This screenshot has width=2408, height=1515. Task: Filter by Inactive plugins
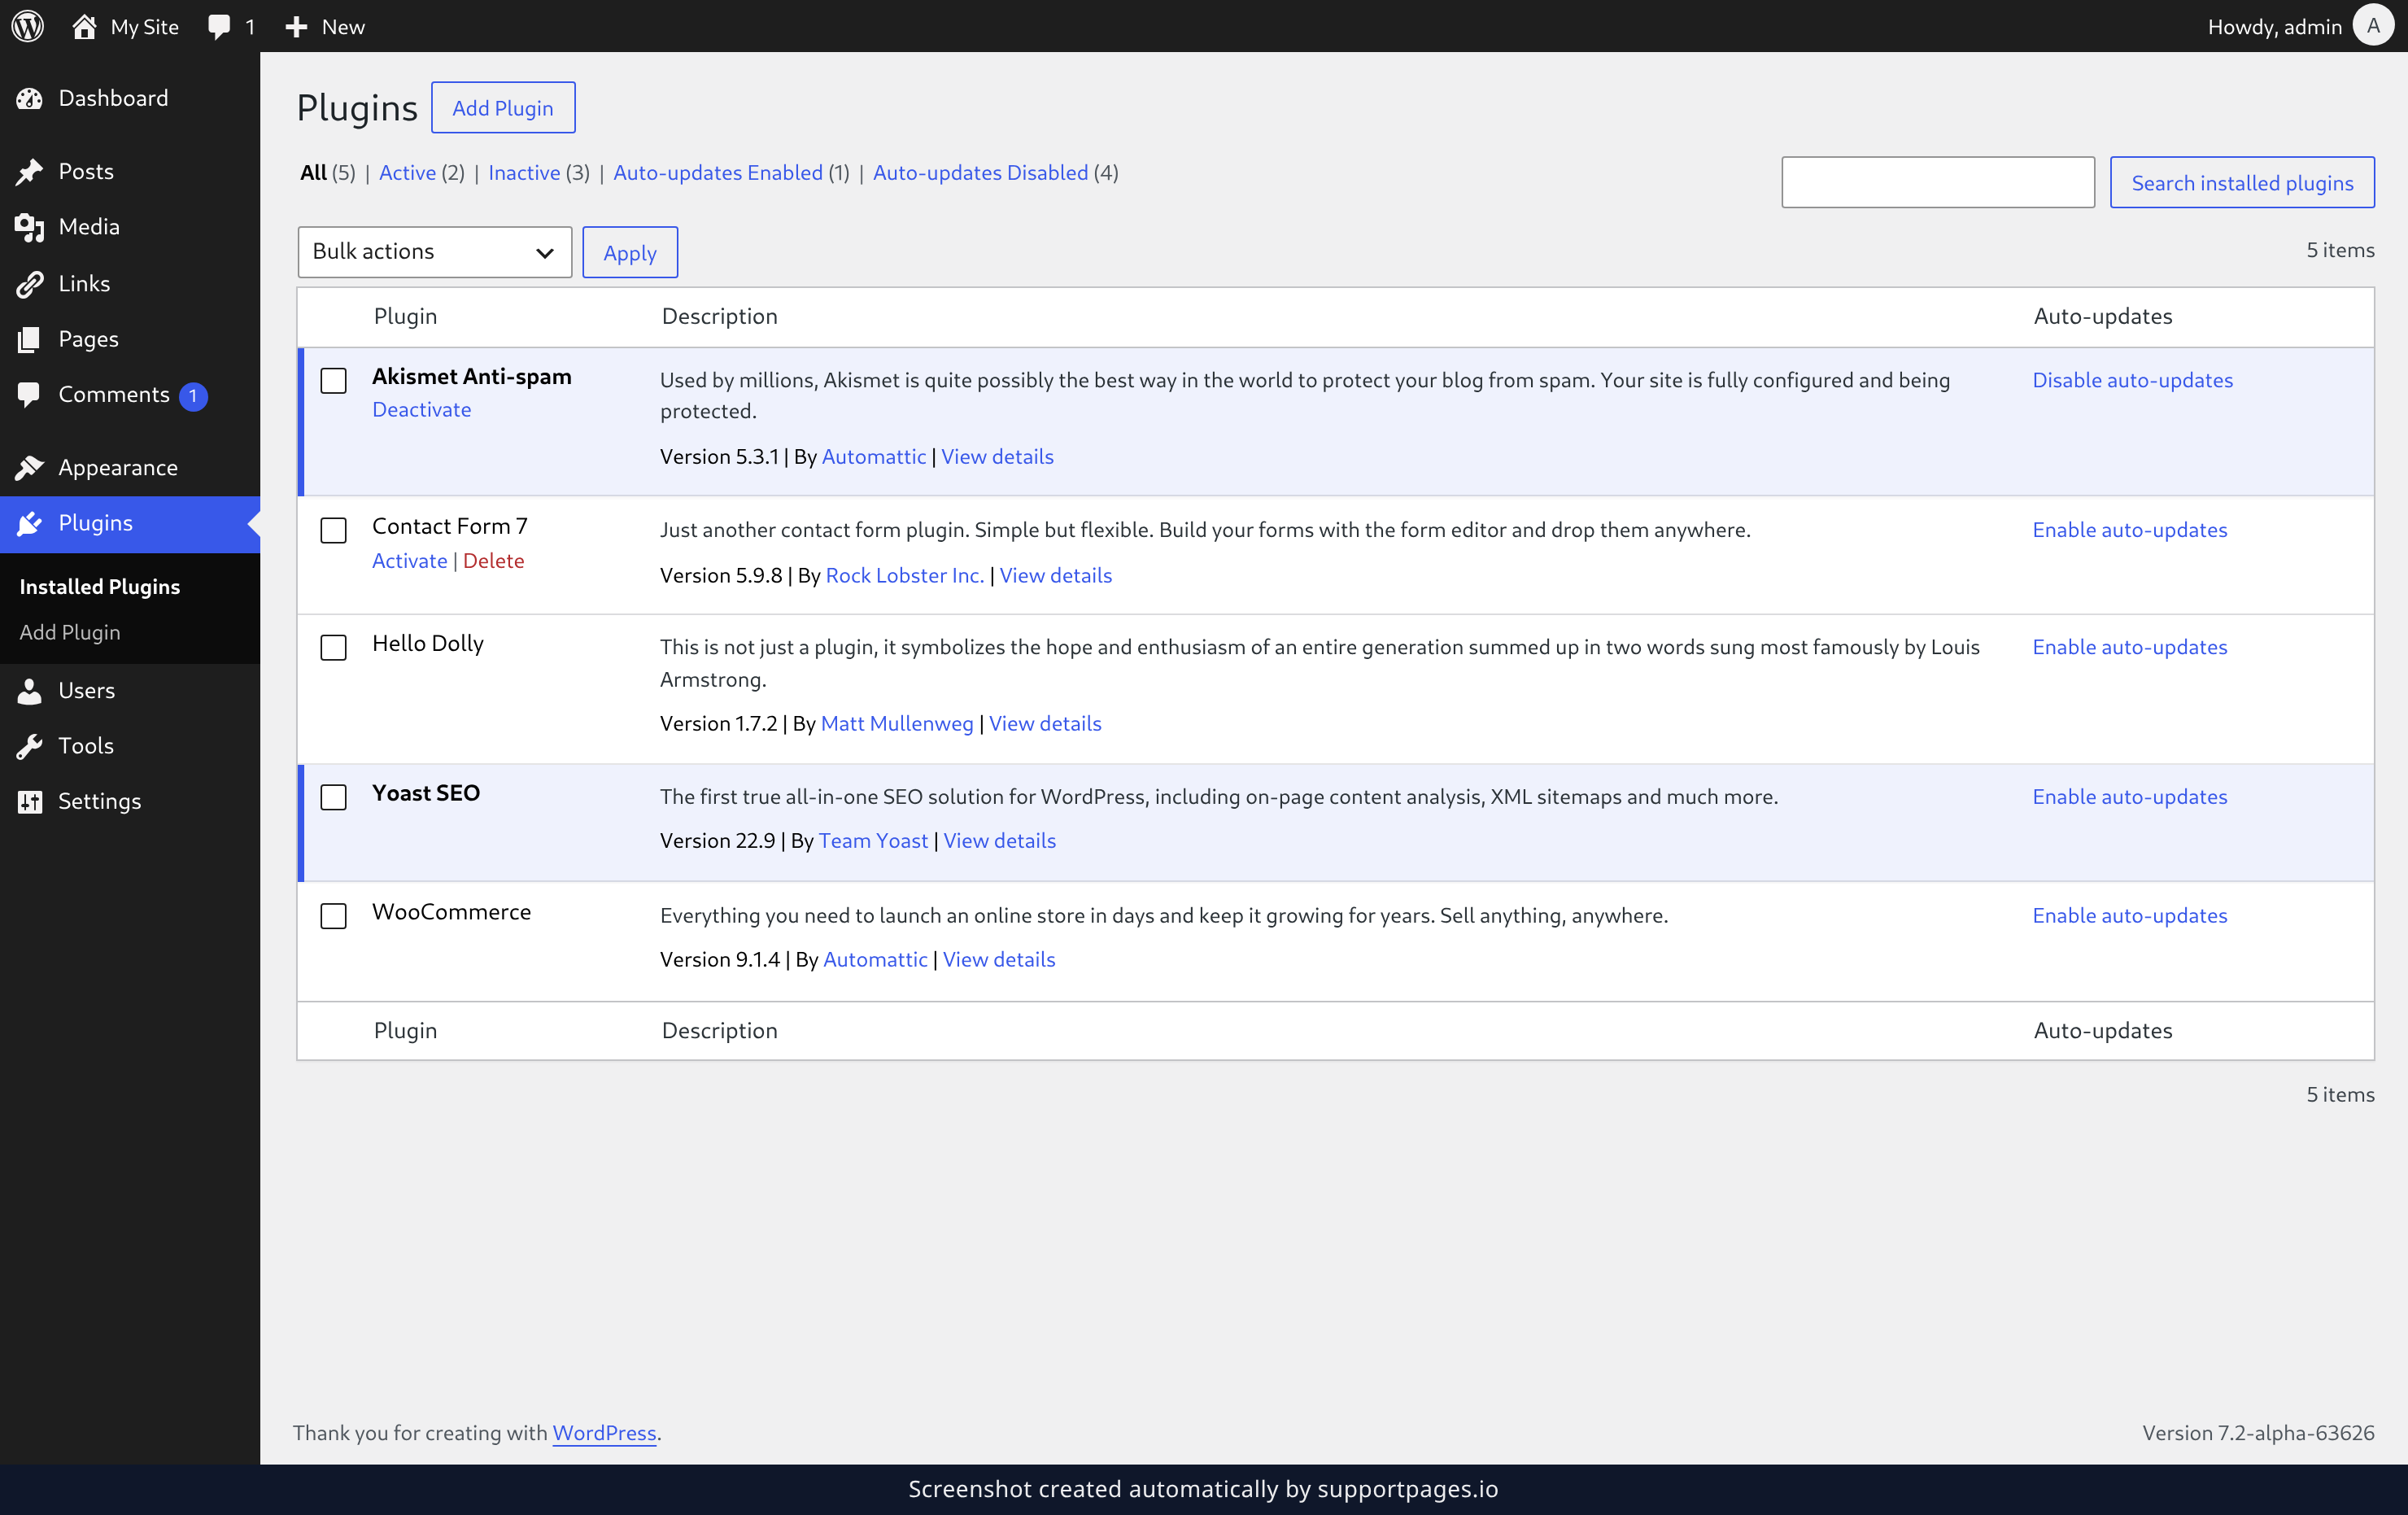524,172
